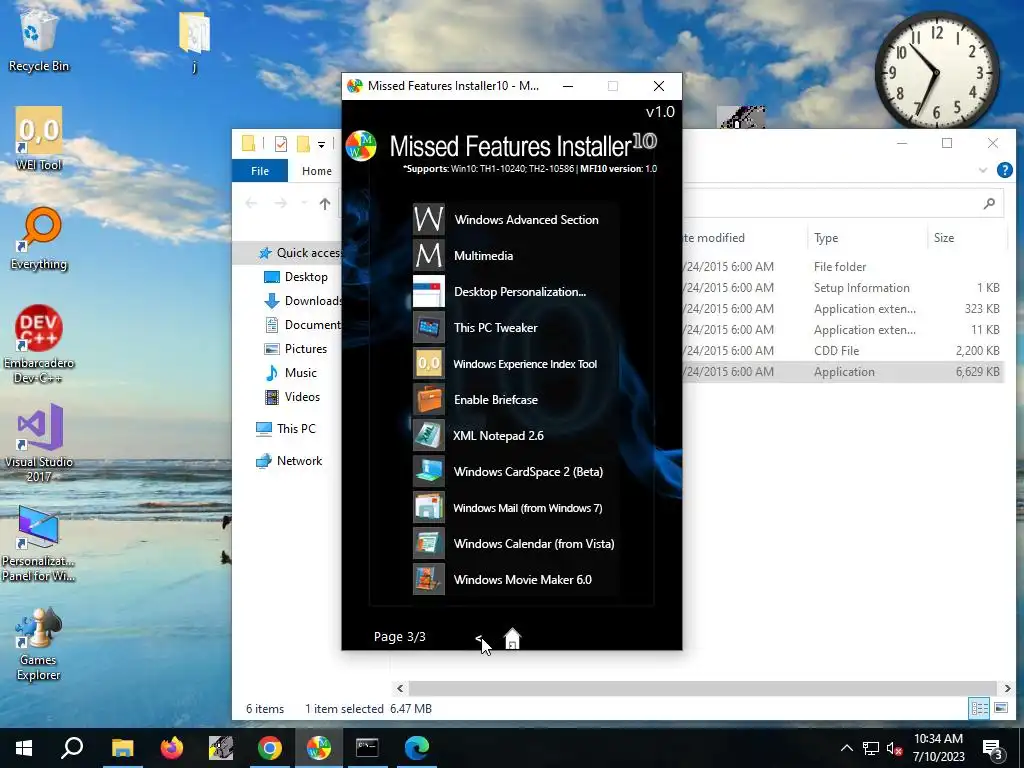Image resolution: width=1024 pixels, height=768 pixels.
Task: Select Pictures in Explorer sidebar
Action: (295, 349)
